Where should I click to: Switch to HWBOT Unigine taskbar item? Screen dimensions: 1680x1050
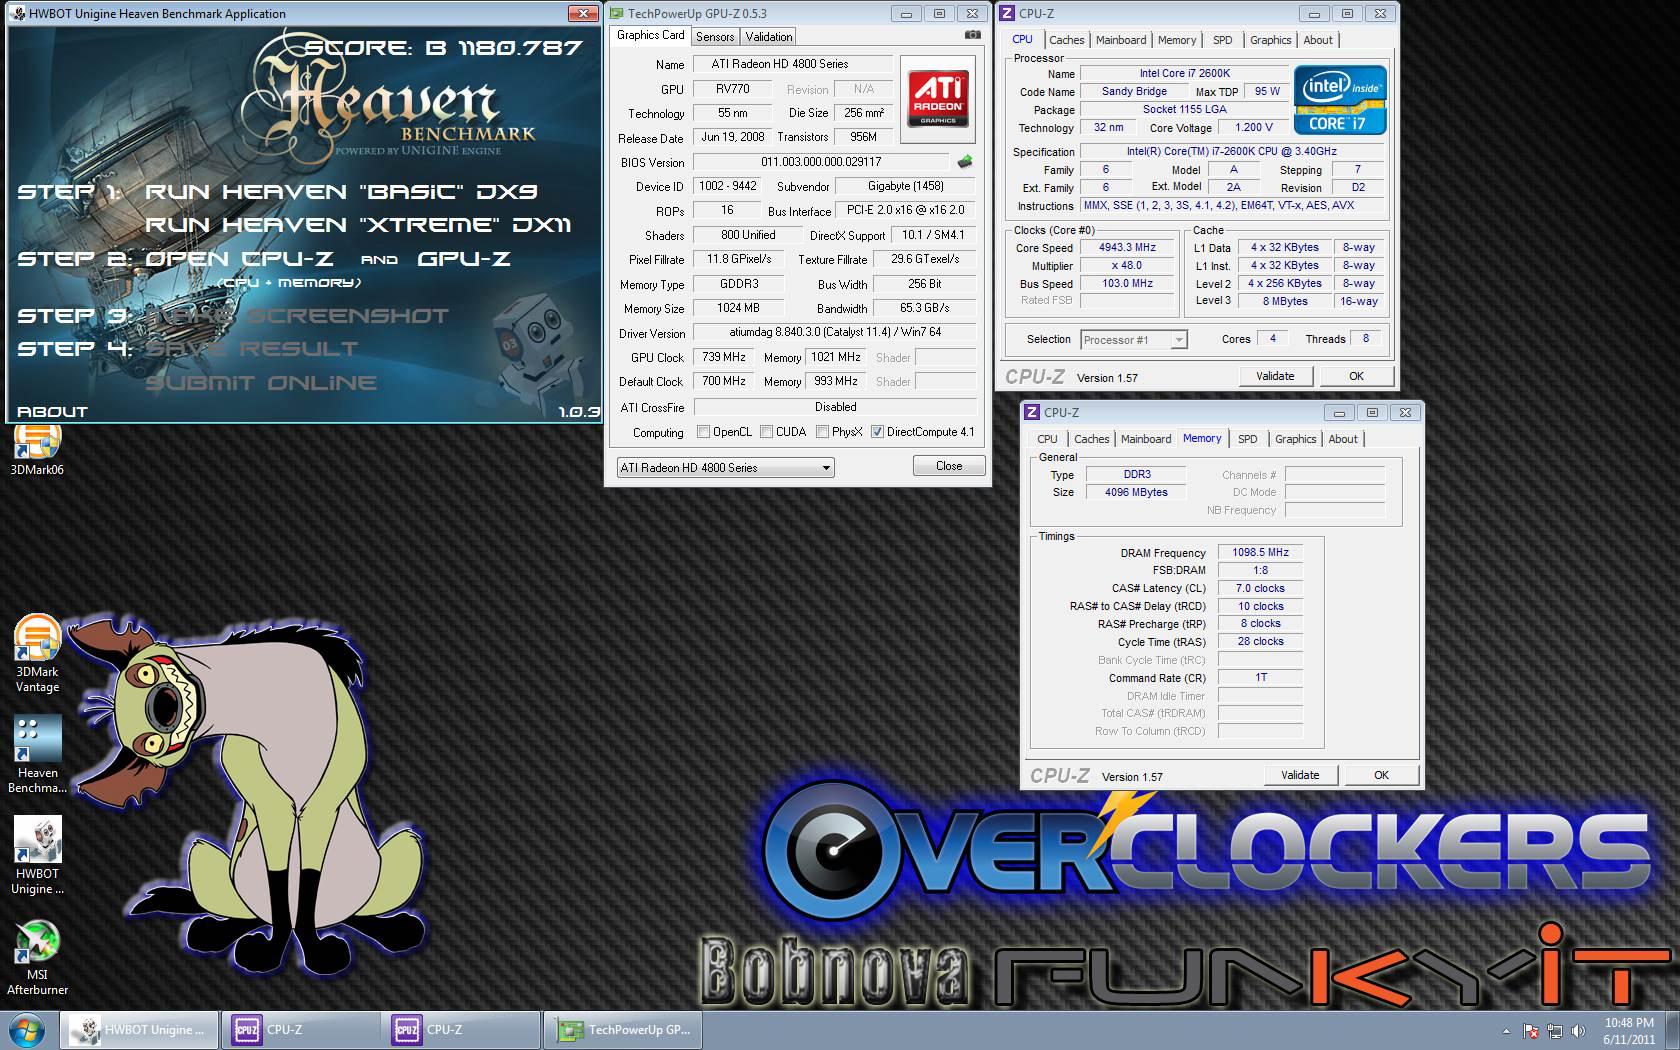click(x=140, y=1029)
